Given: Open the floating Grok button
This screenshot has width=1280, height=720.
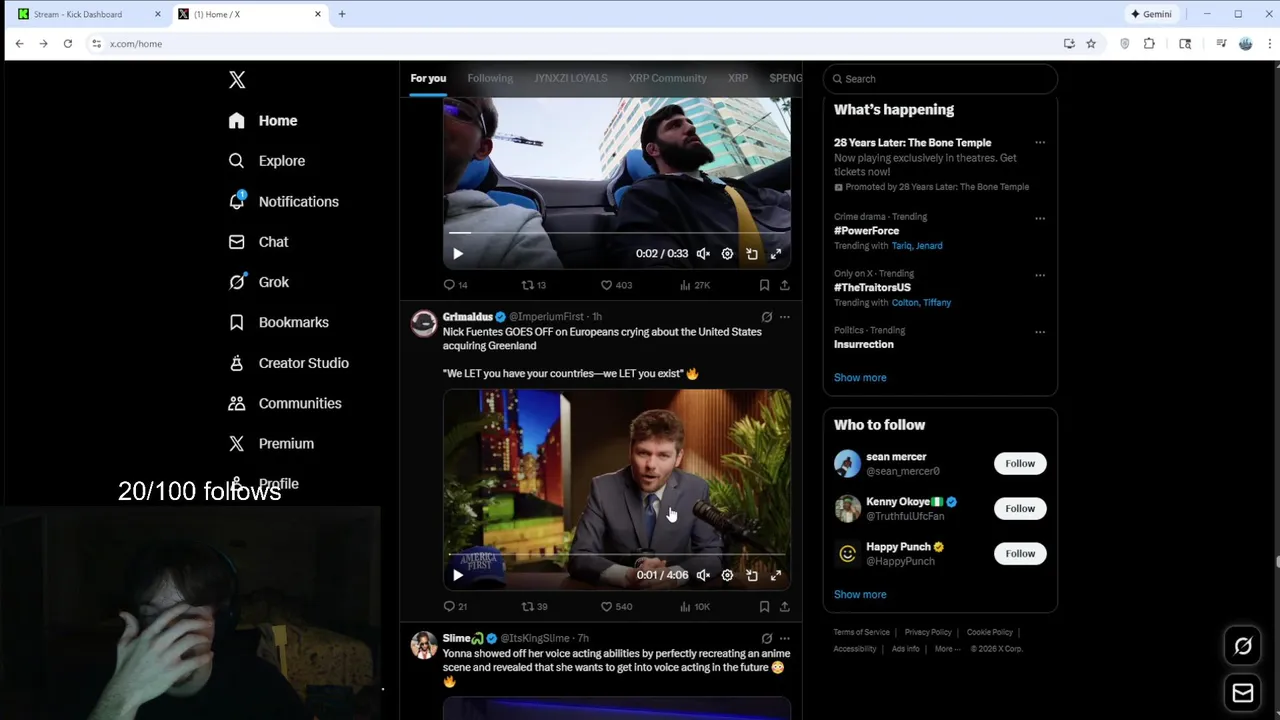Looking at the screenshot, I should click(1243, 646).
